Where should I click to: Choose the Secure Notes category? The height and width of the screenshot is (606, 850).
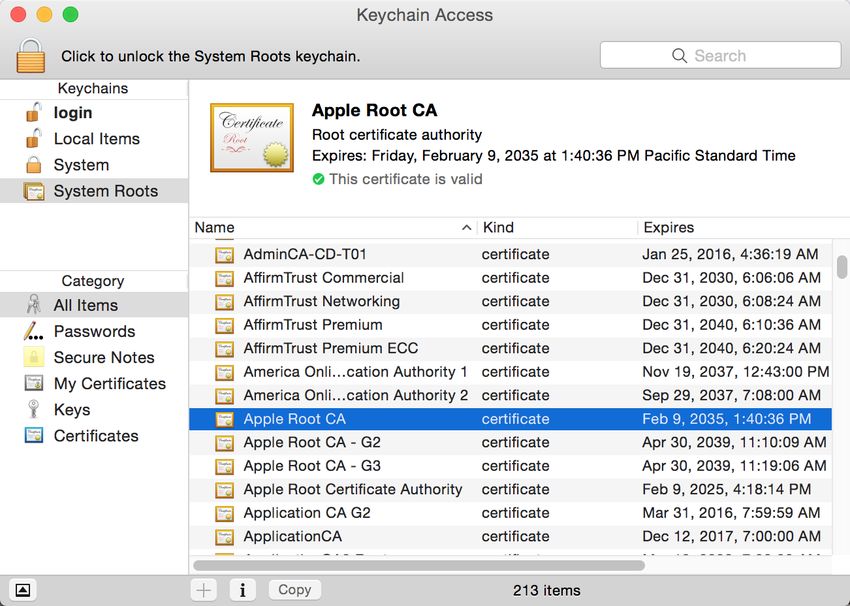tap(94, 357)
